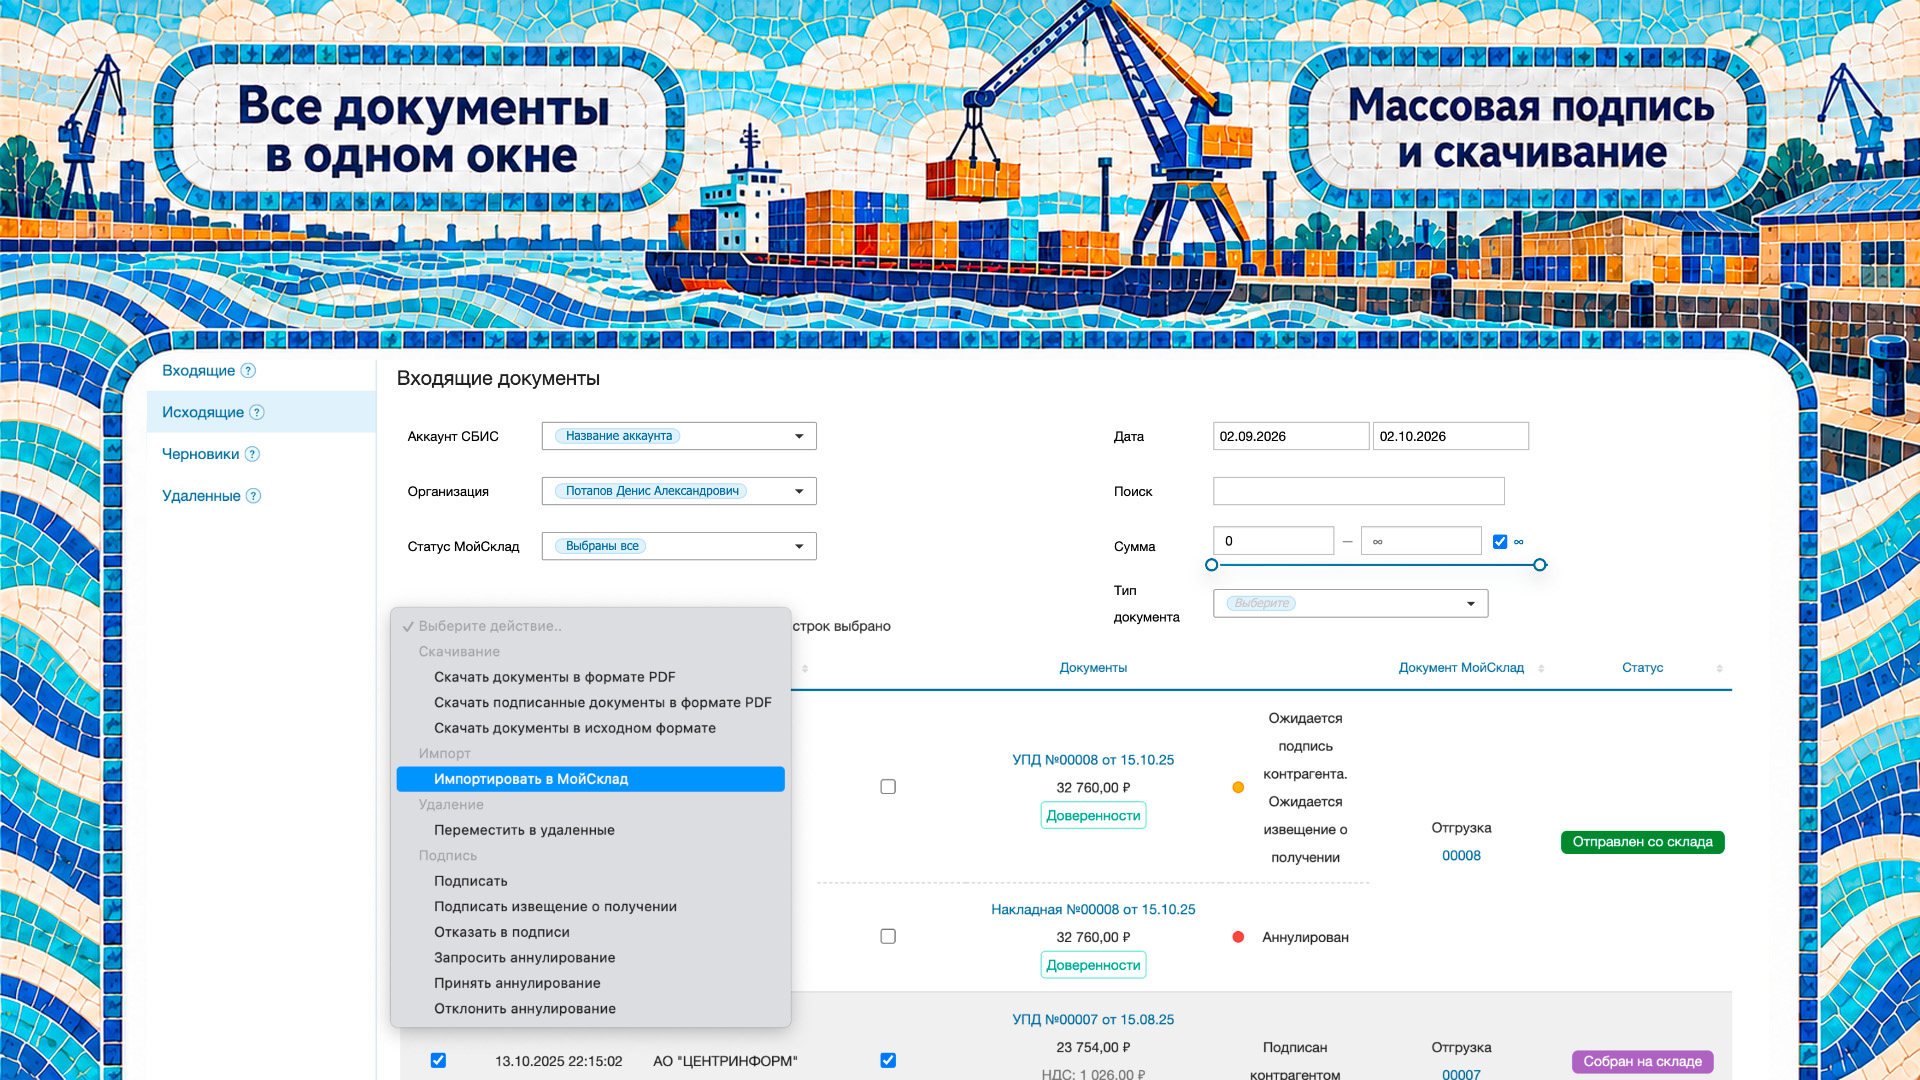Click sort arrows beside Документ МойСклад header
The width and height of the screenshot is (1920, 1080).
1541,668
